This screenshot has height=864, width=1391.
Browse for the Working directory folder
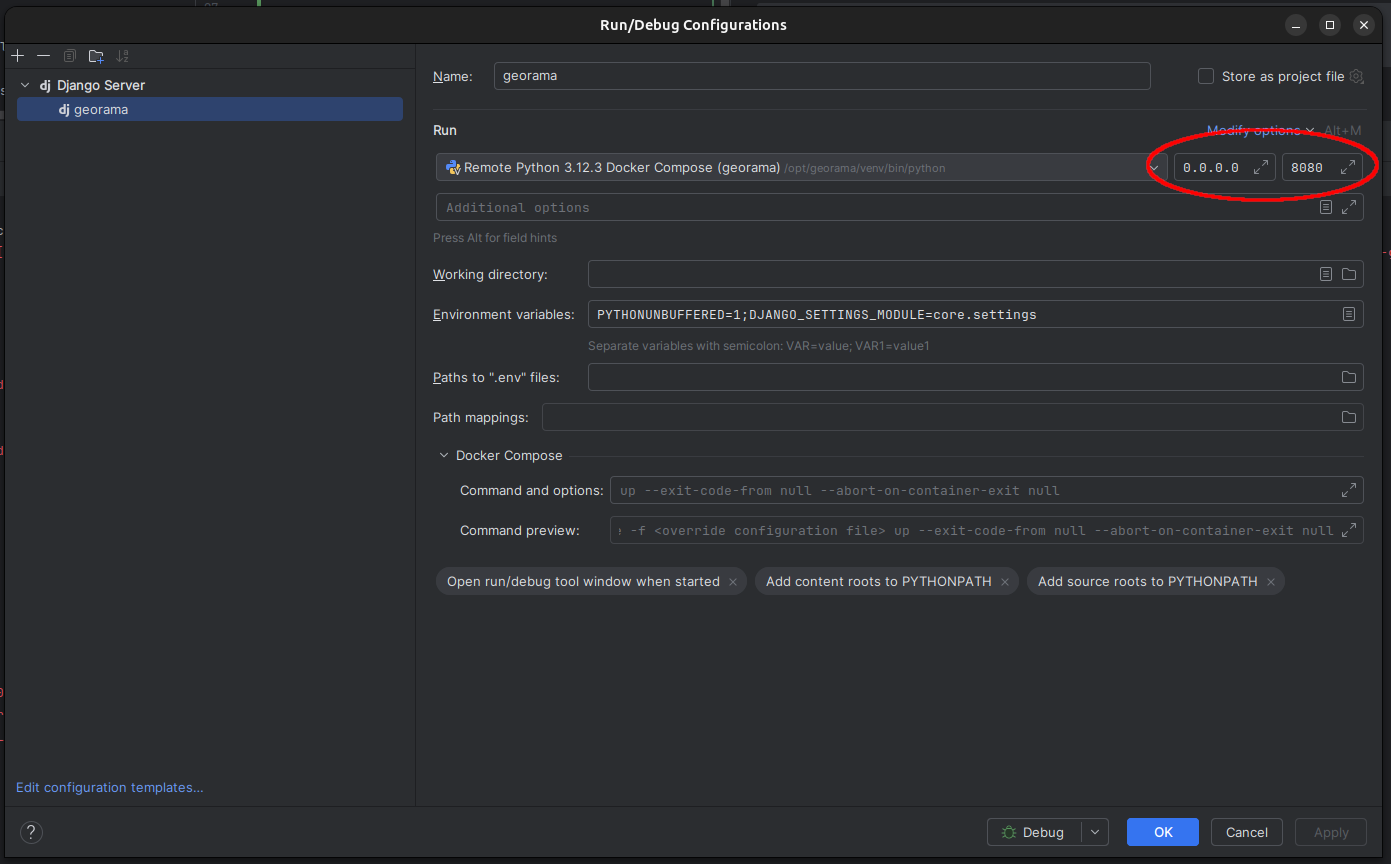(x=1349, y=274)
